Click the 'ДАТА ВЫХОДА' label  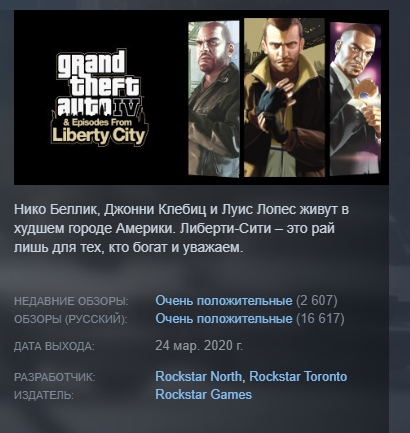click(54, 346)
